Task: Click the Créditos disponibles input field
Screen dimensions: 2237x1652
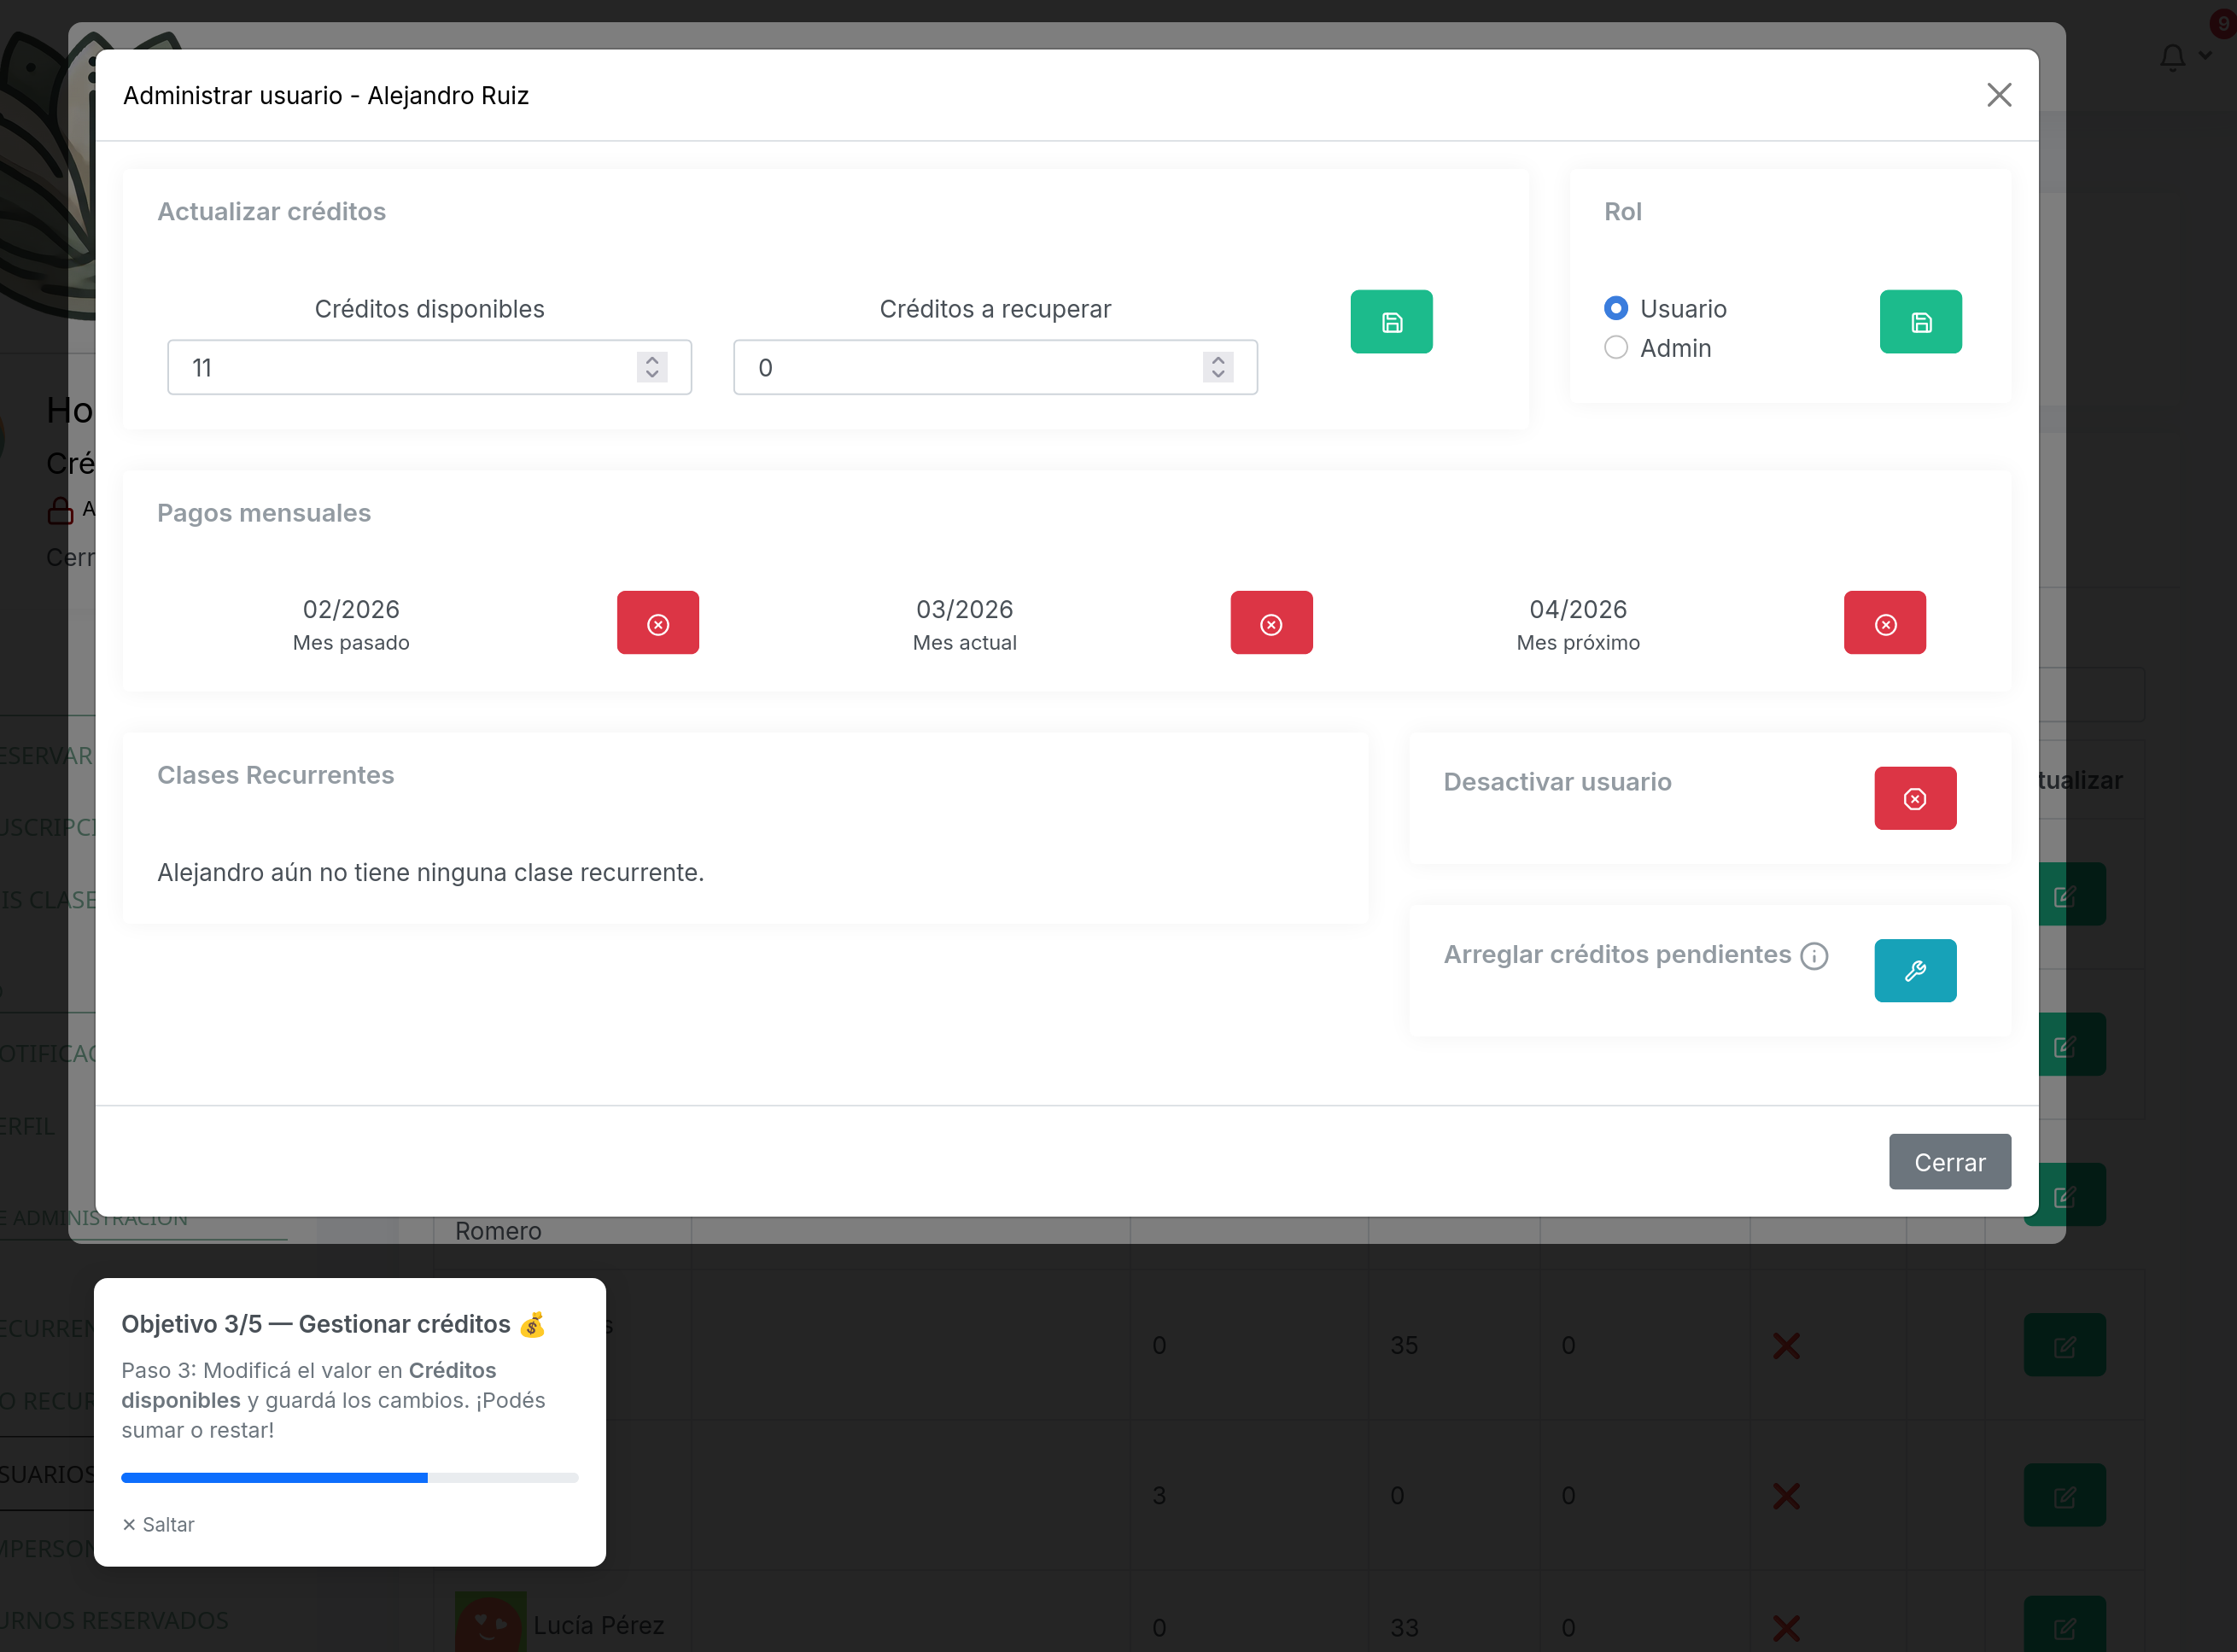Action: click(400, 367)
